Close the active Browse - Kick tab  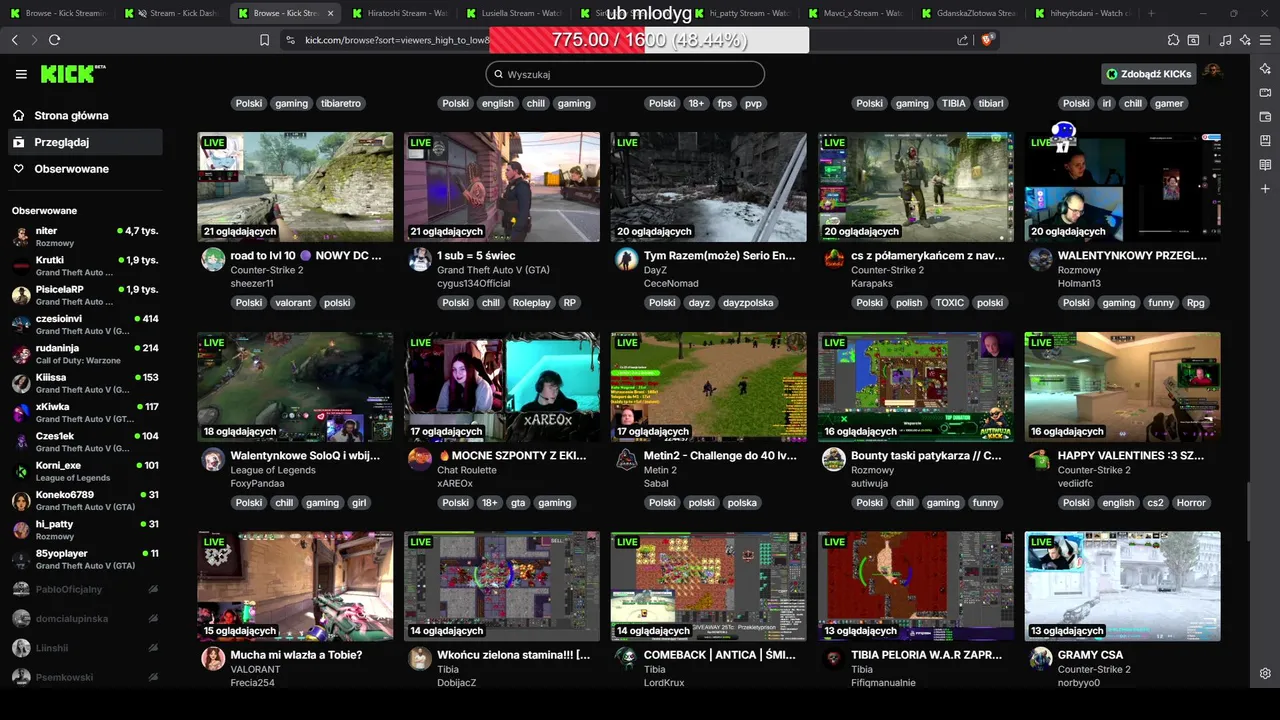(330, 13)
